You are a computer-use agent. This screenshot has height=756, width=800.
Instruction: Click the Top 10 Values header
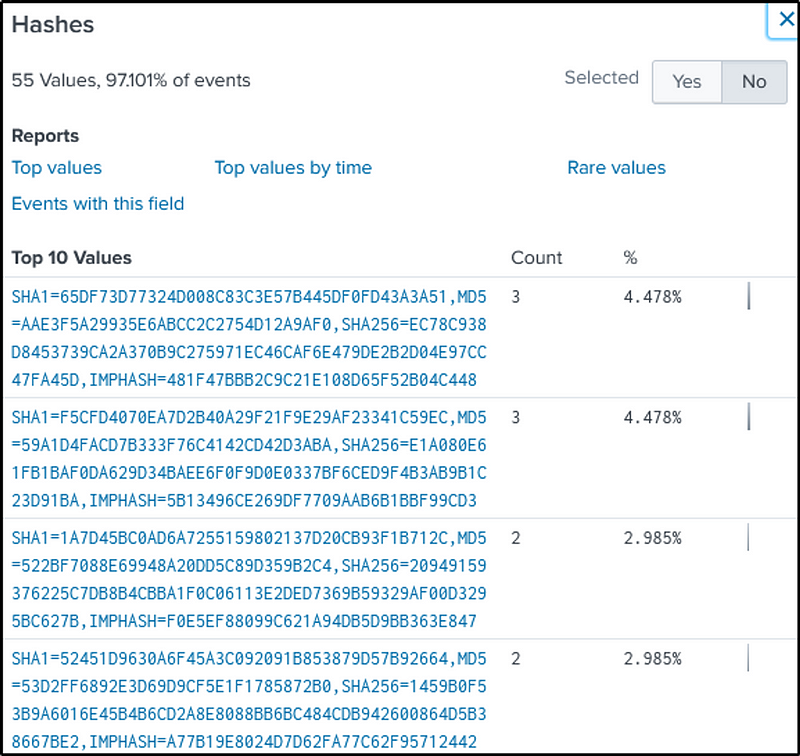tap(72, 258)
